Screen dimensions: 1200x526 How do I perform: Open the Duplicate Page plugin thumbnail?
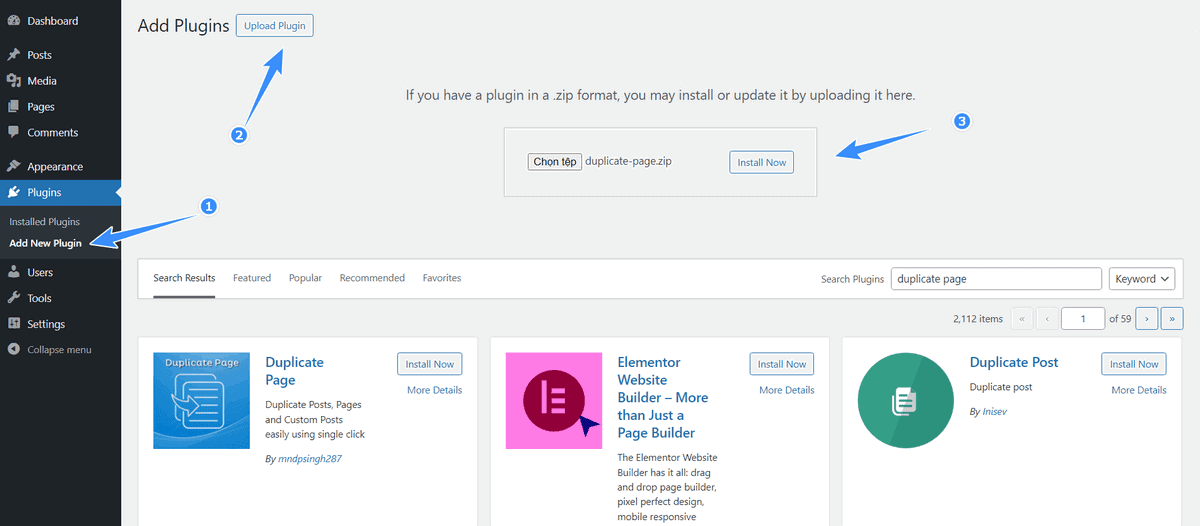click(x=201, y=400)
